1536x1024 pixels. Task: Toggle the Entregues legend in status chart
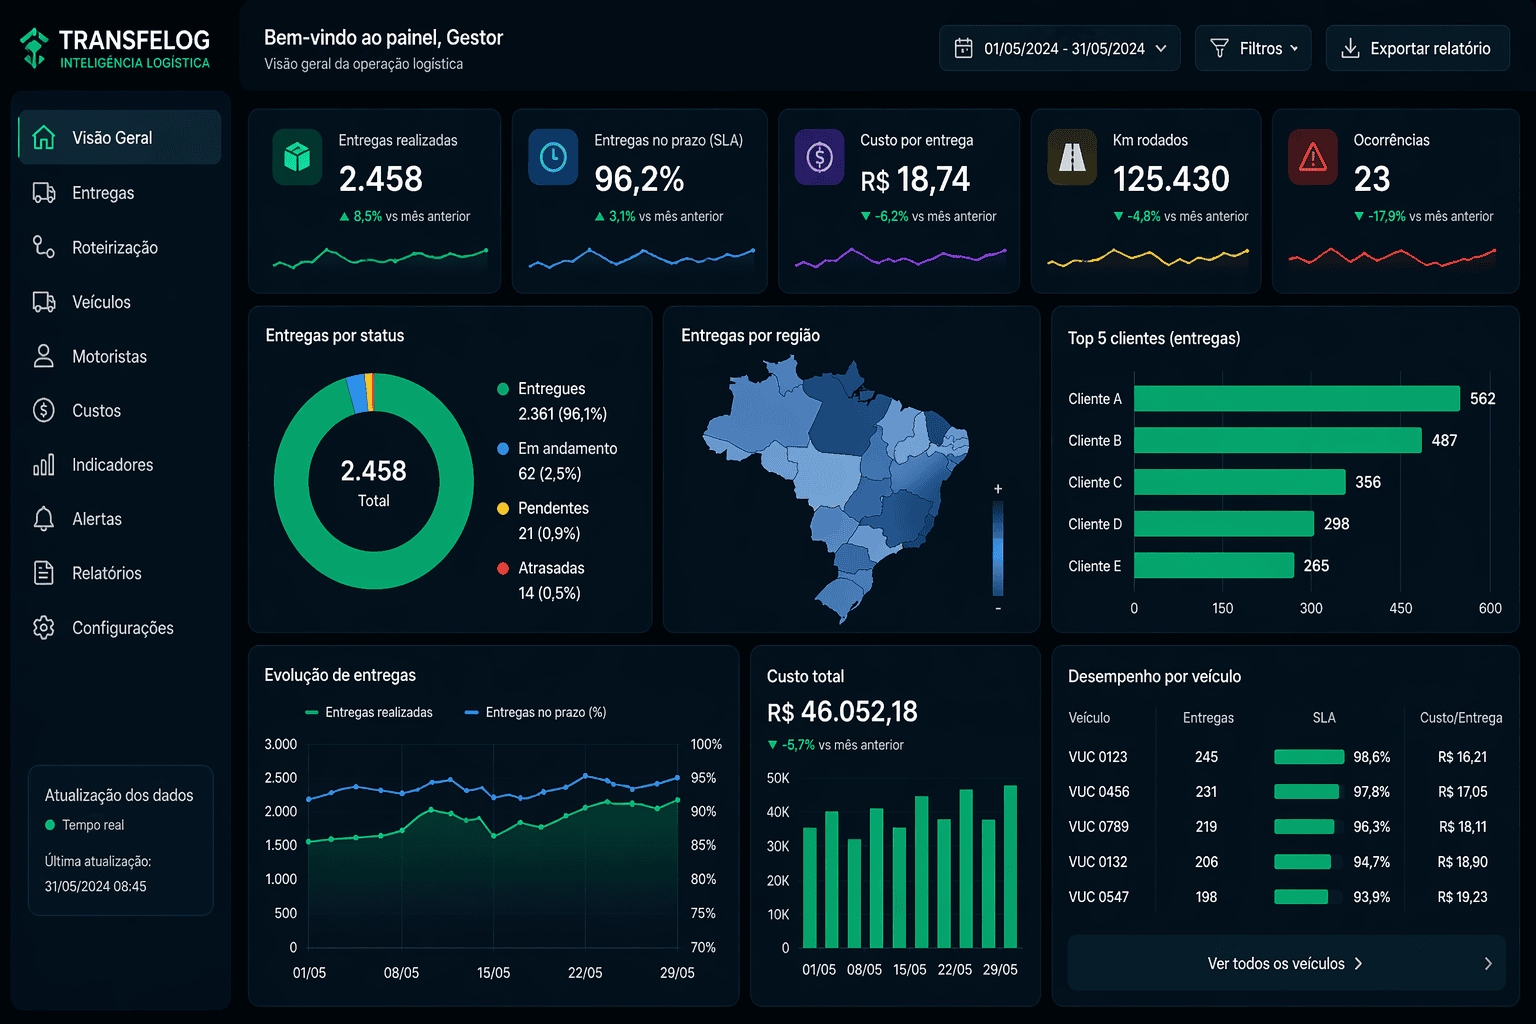pos(550,389)
